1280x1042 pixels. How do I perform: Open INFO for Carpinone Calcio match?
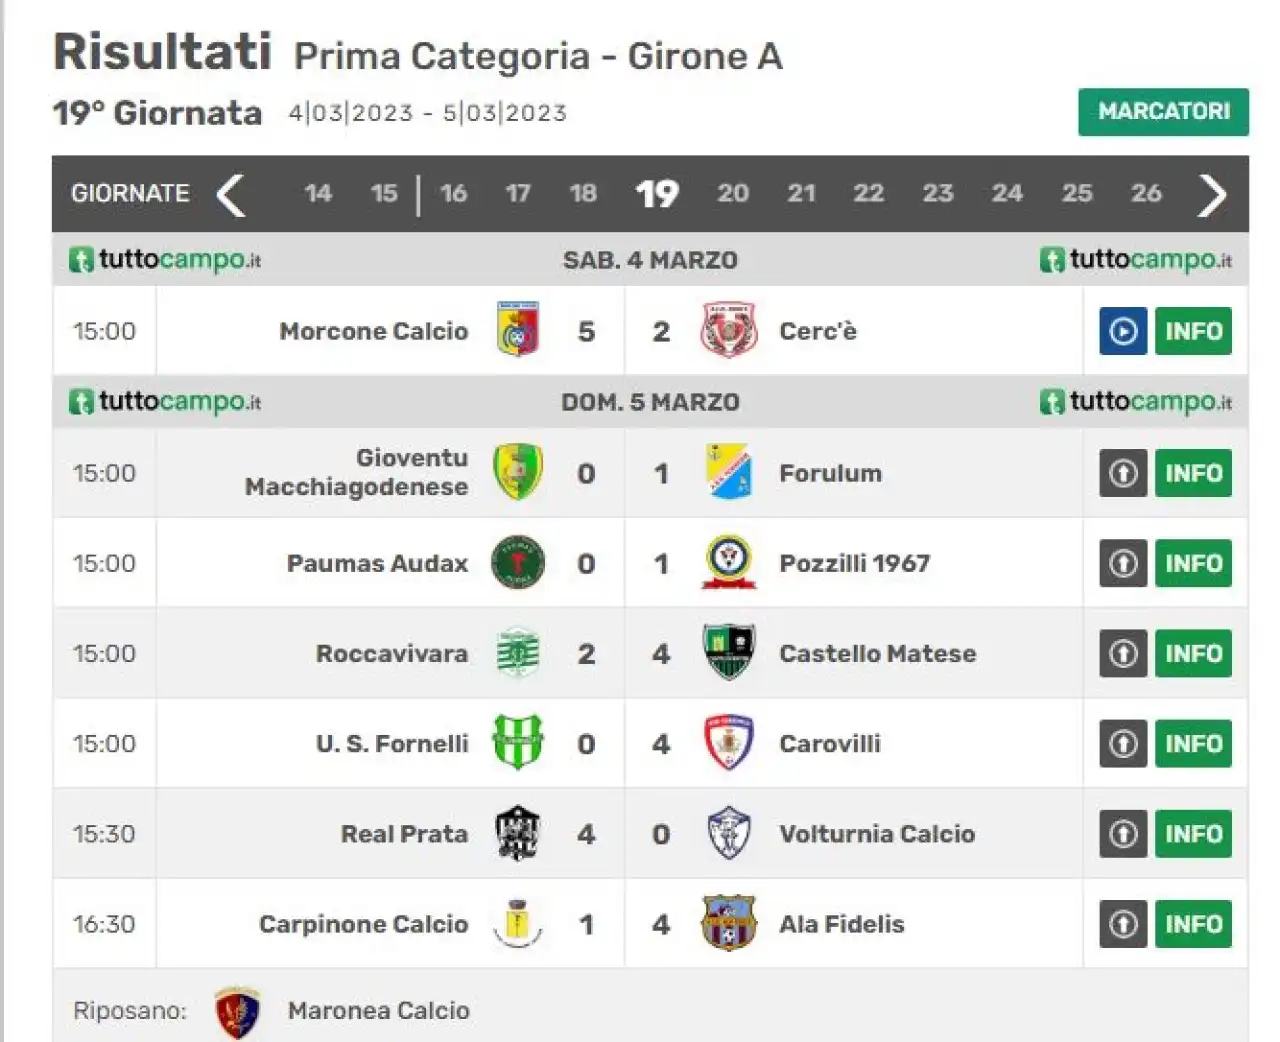[1193, 924]
